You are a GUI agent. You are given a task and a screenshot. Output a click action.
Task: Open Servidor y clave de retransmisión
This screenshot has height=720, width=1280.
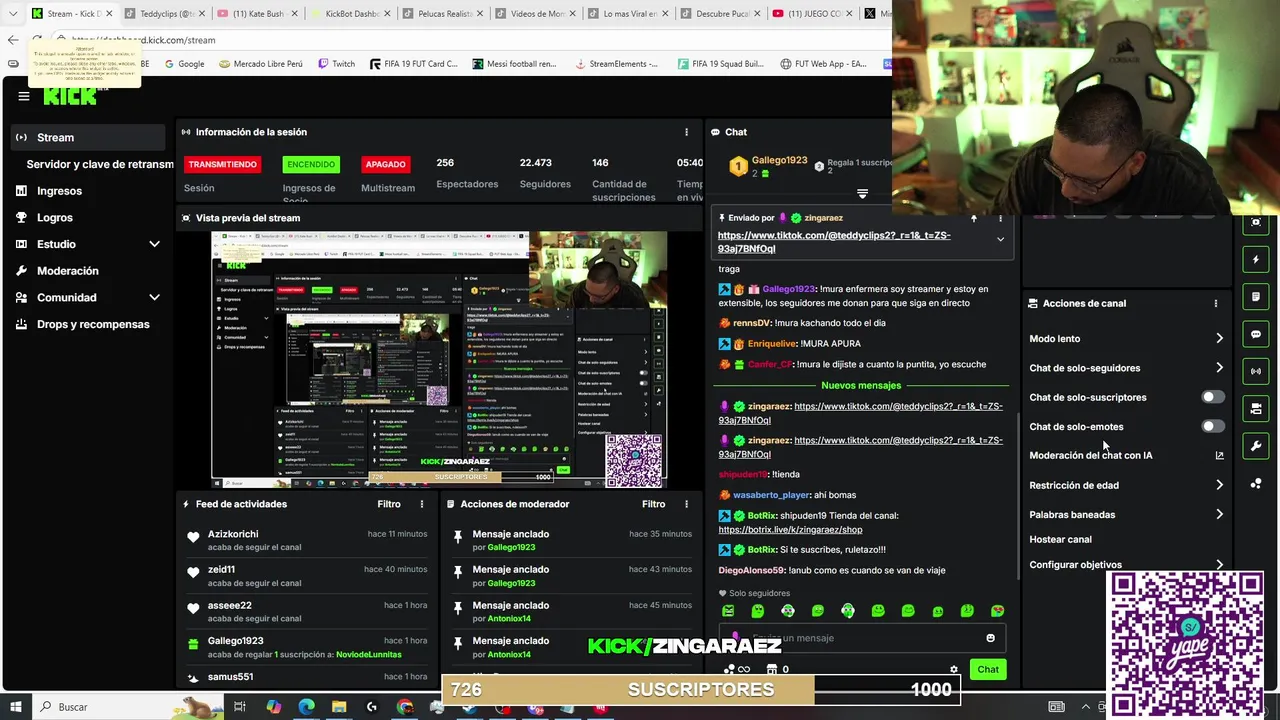[100, 164]
